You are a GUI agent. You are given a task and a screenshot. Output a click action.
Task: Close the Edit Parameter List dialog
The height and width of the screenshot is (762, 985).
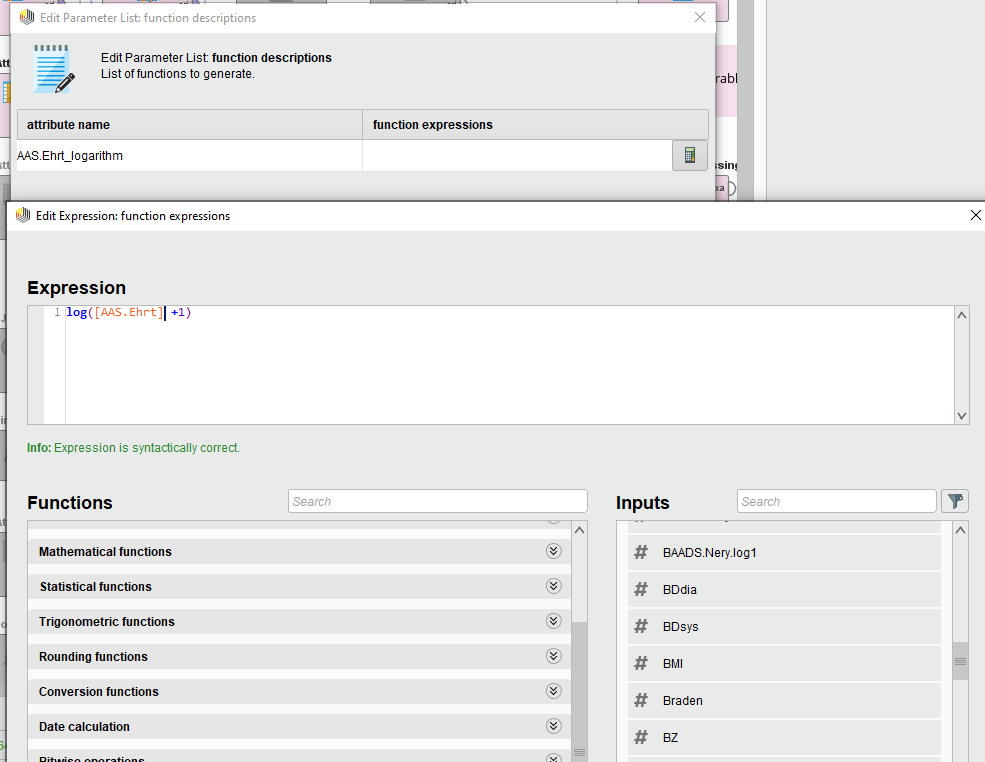[x=700, y=18]
